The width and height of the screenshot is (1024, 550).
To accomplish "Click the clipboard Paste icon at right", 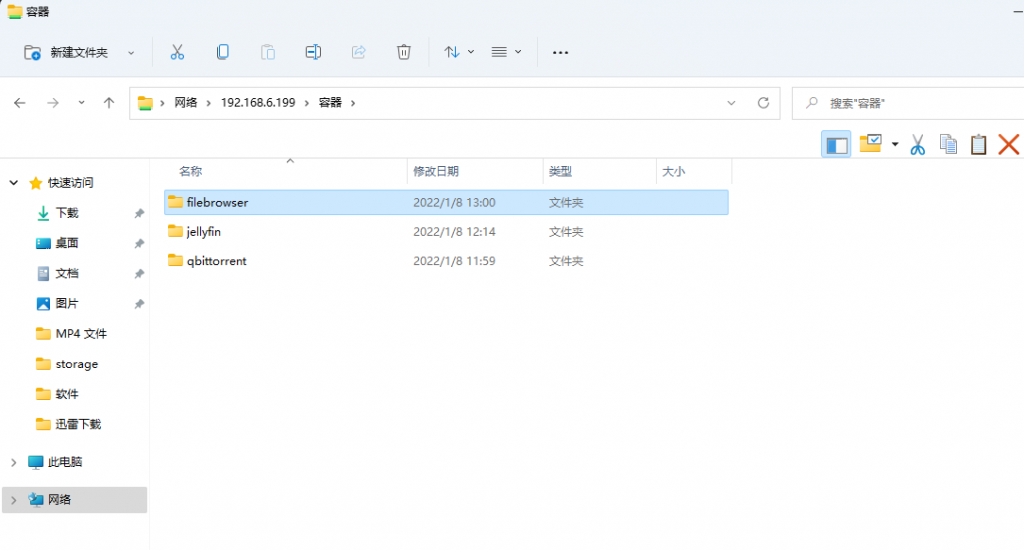I will coord(978,144).
